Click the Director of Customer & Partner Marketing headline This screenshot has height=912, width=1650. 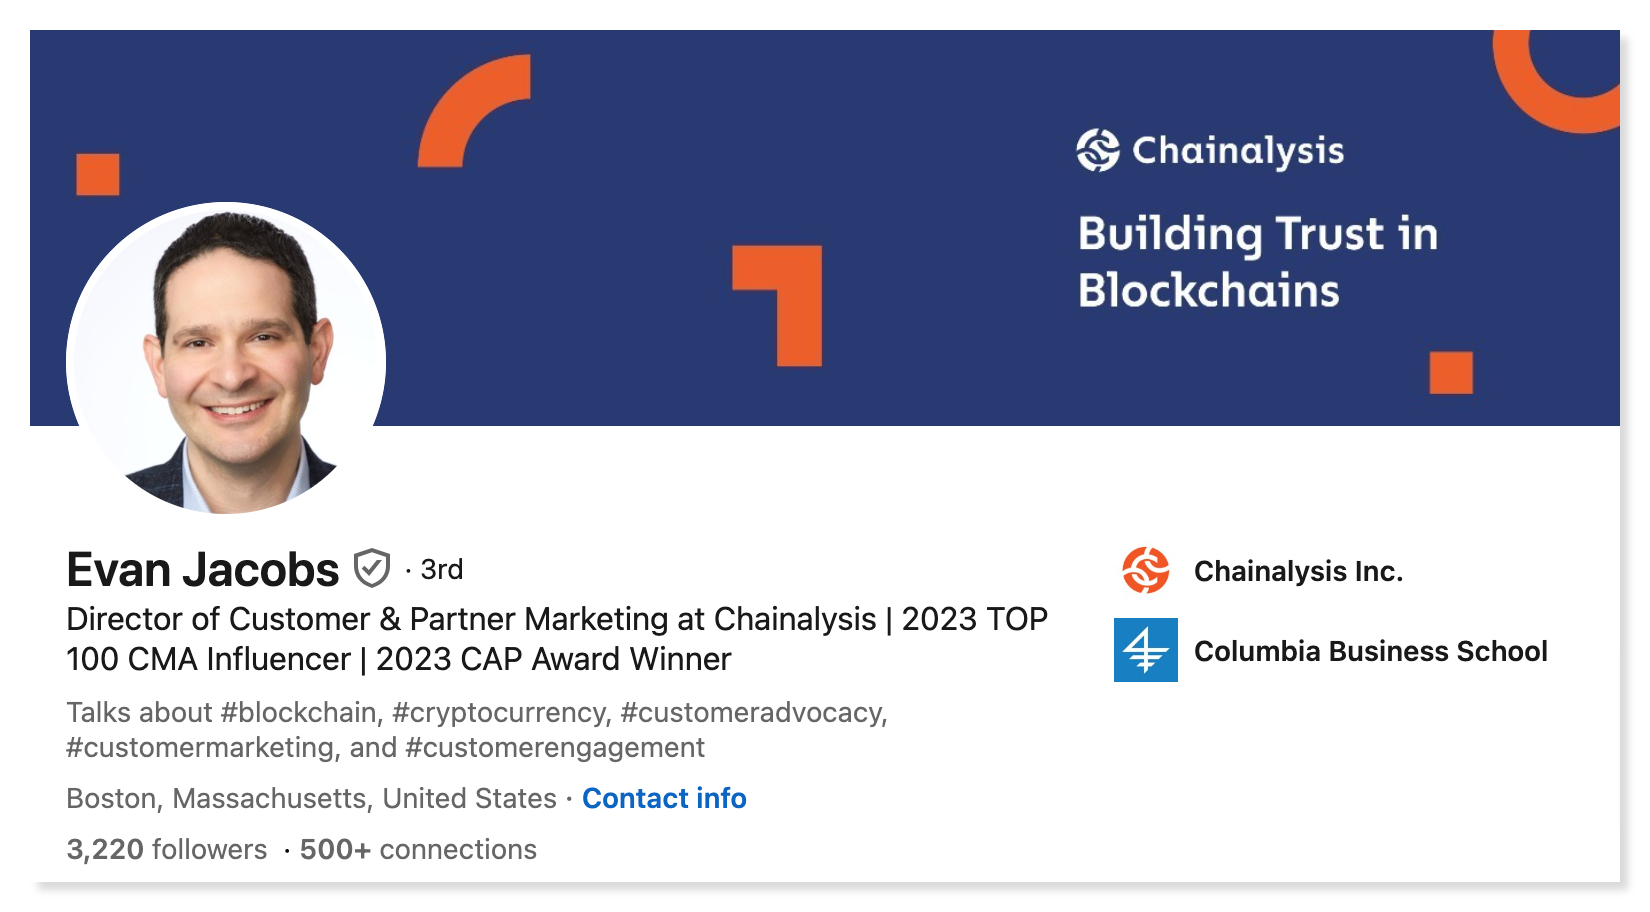[557, 639]
